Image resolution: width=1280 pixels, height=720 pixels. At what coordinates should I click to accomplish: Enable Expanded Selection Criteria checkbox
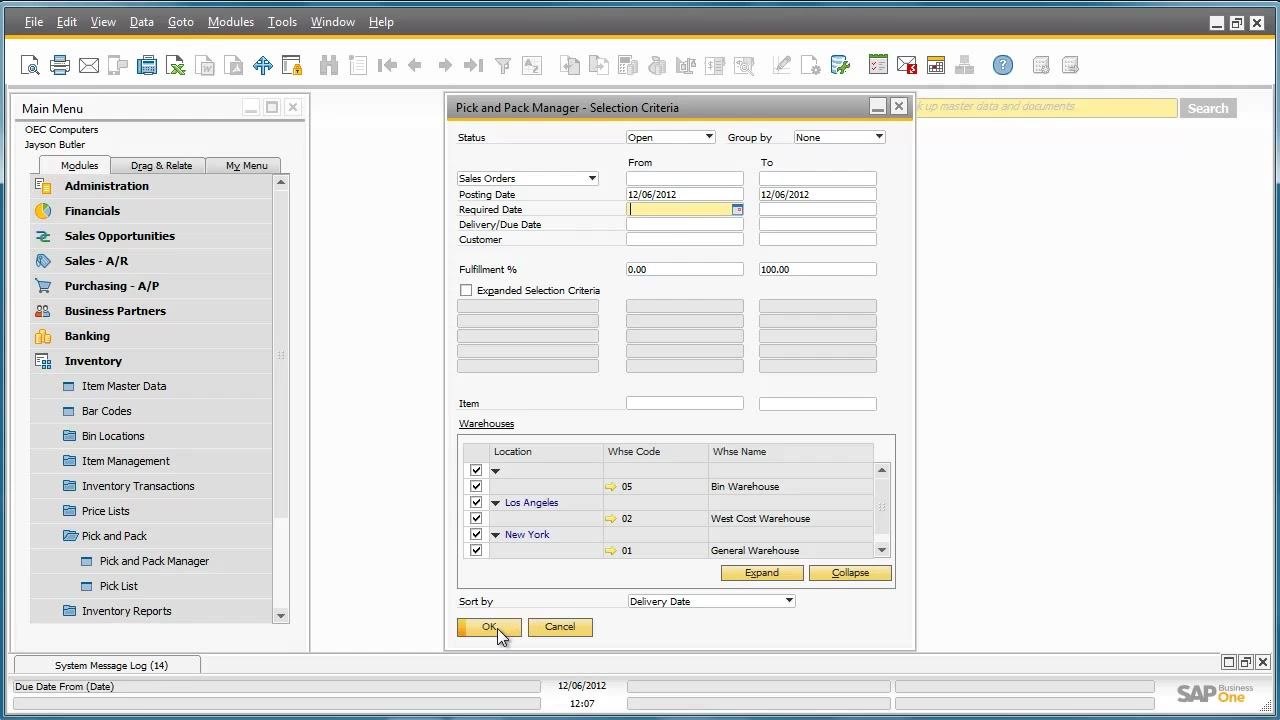[x=466, y=290]
